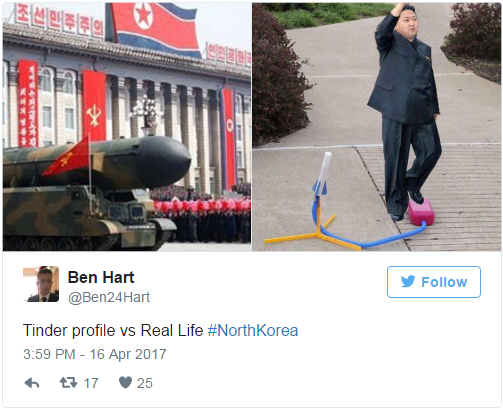Show the 17 retweets count

coord(91,383)
